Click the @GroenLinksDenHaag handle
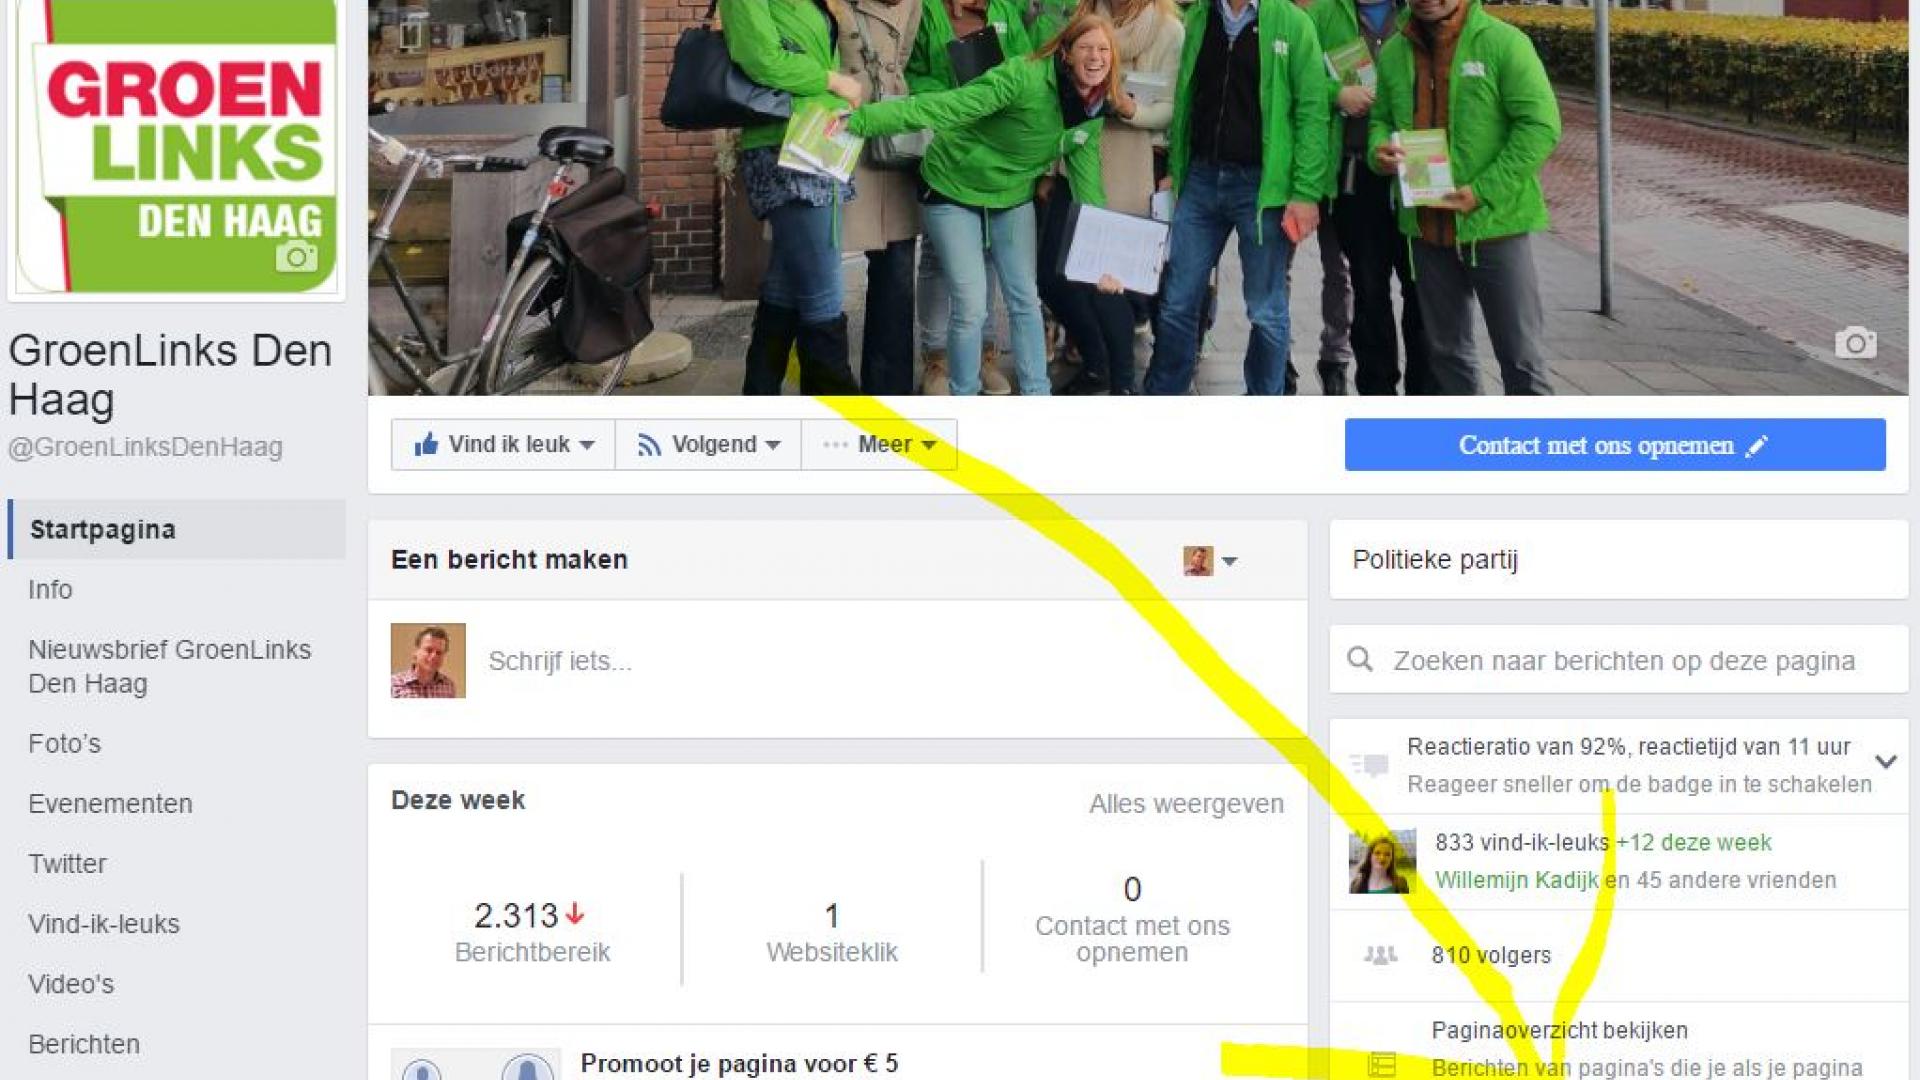Image resolution: width=1920 pixels, height=1080 pixels. 146,447
